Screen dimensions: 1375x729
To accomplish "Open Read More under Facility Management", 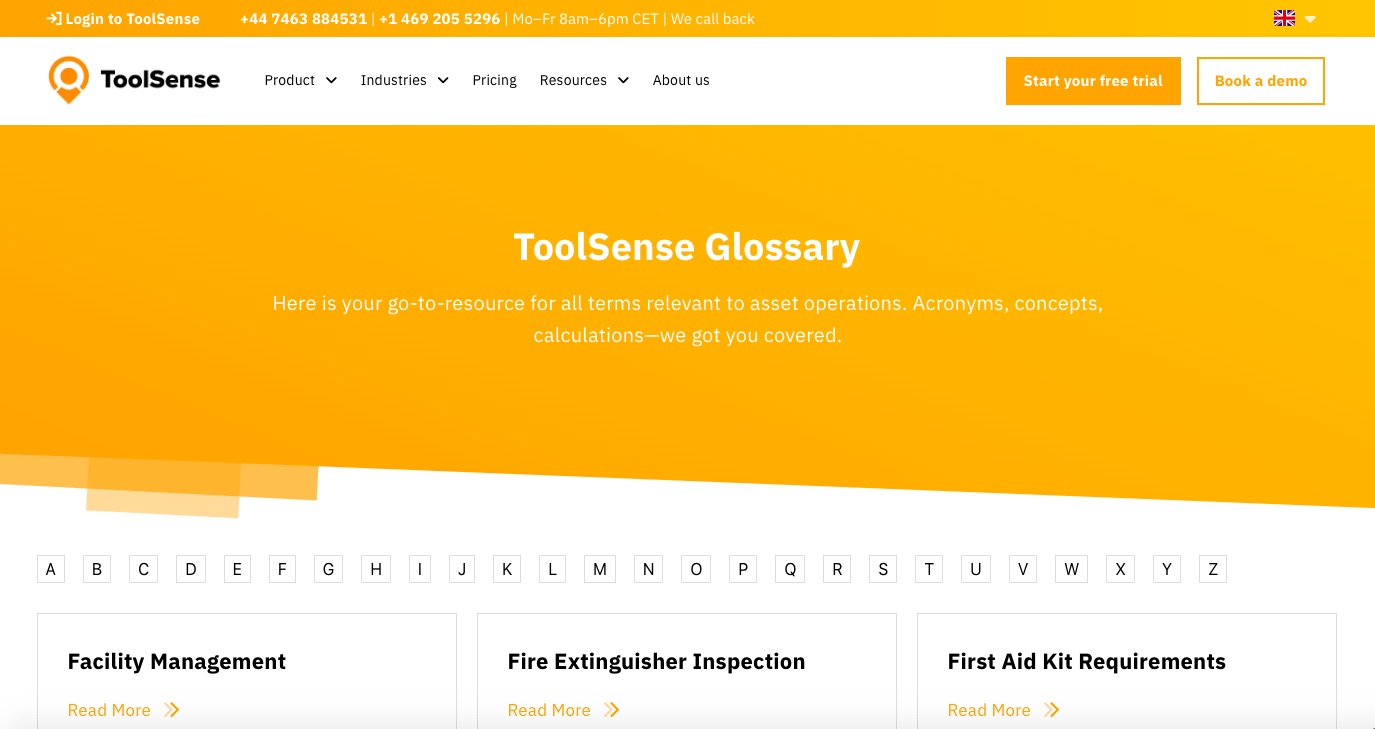I will [x=109, y=710].
